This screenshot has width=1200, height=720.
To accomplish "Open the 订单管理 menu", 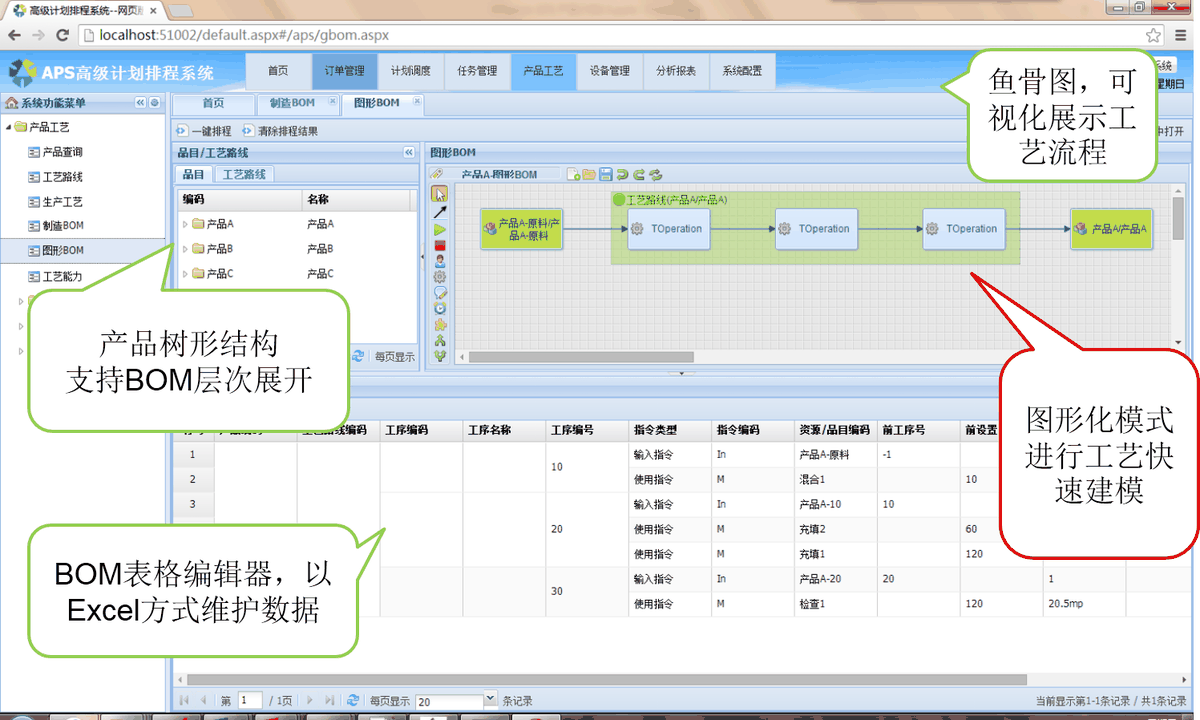I will tap(344, 71).
